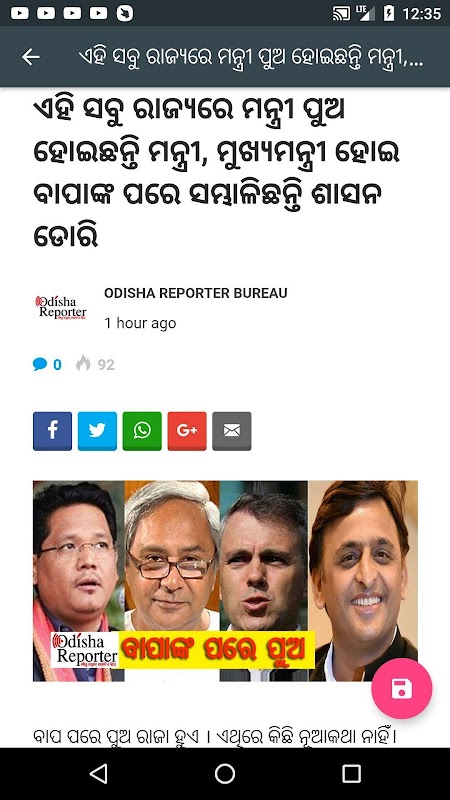
Task: Tap the article politicians collage image
Action: click(226, 581)
